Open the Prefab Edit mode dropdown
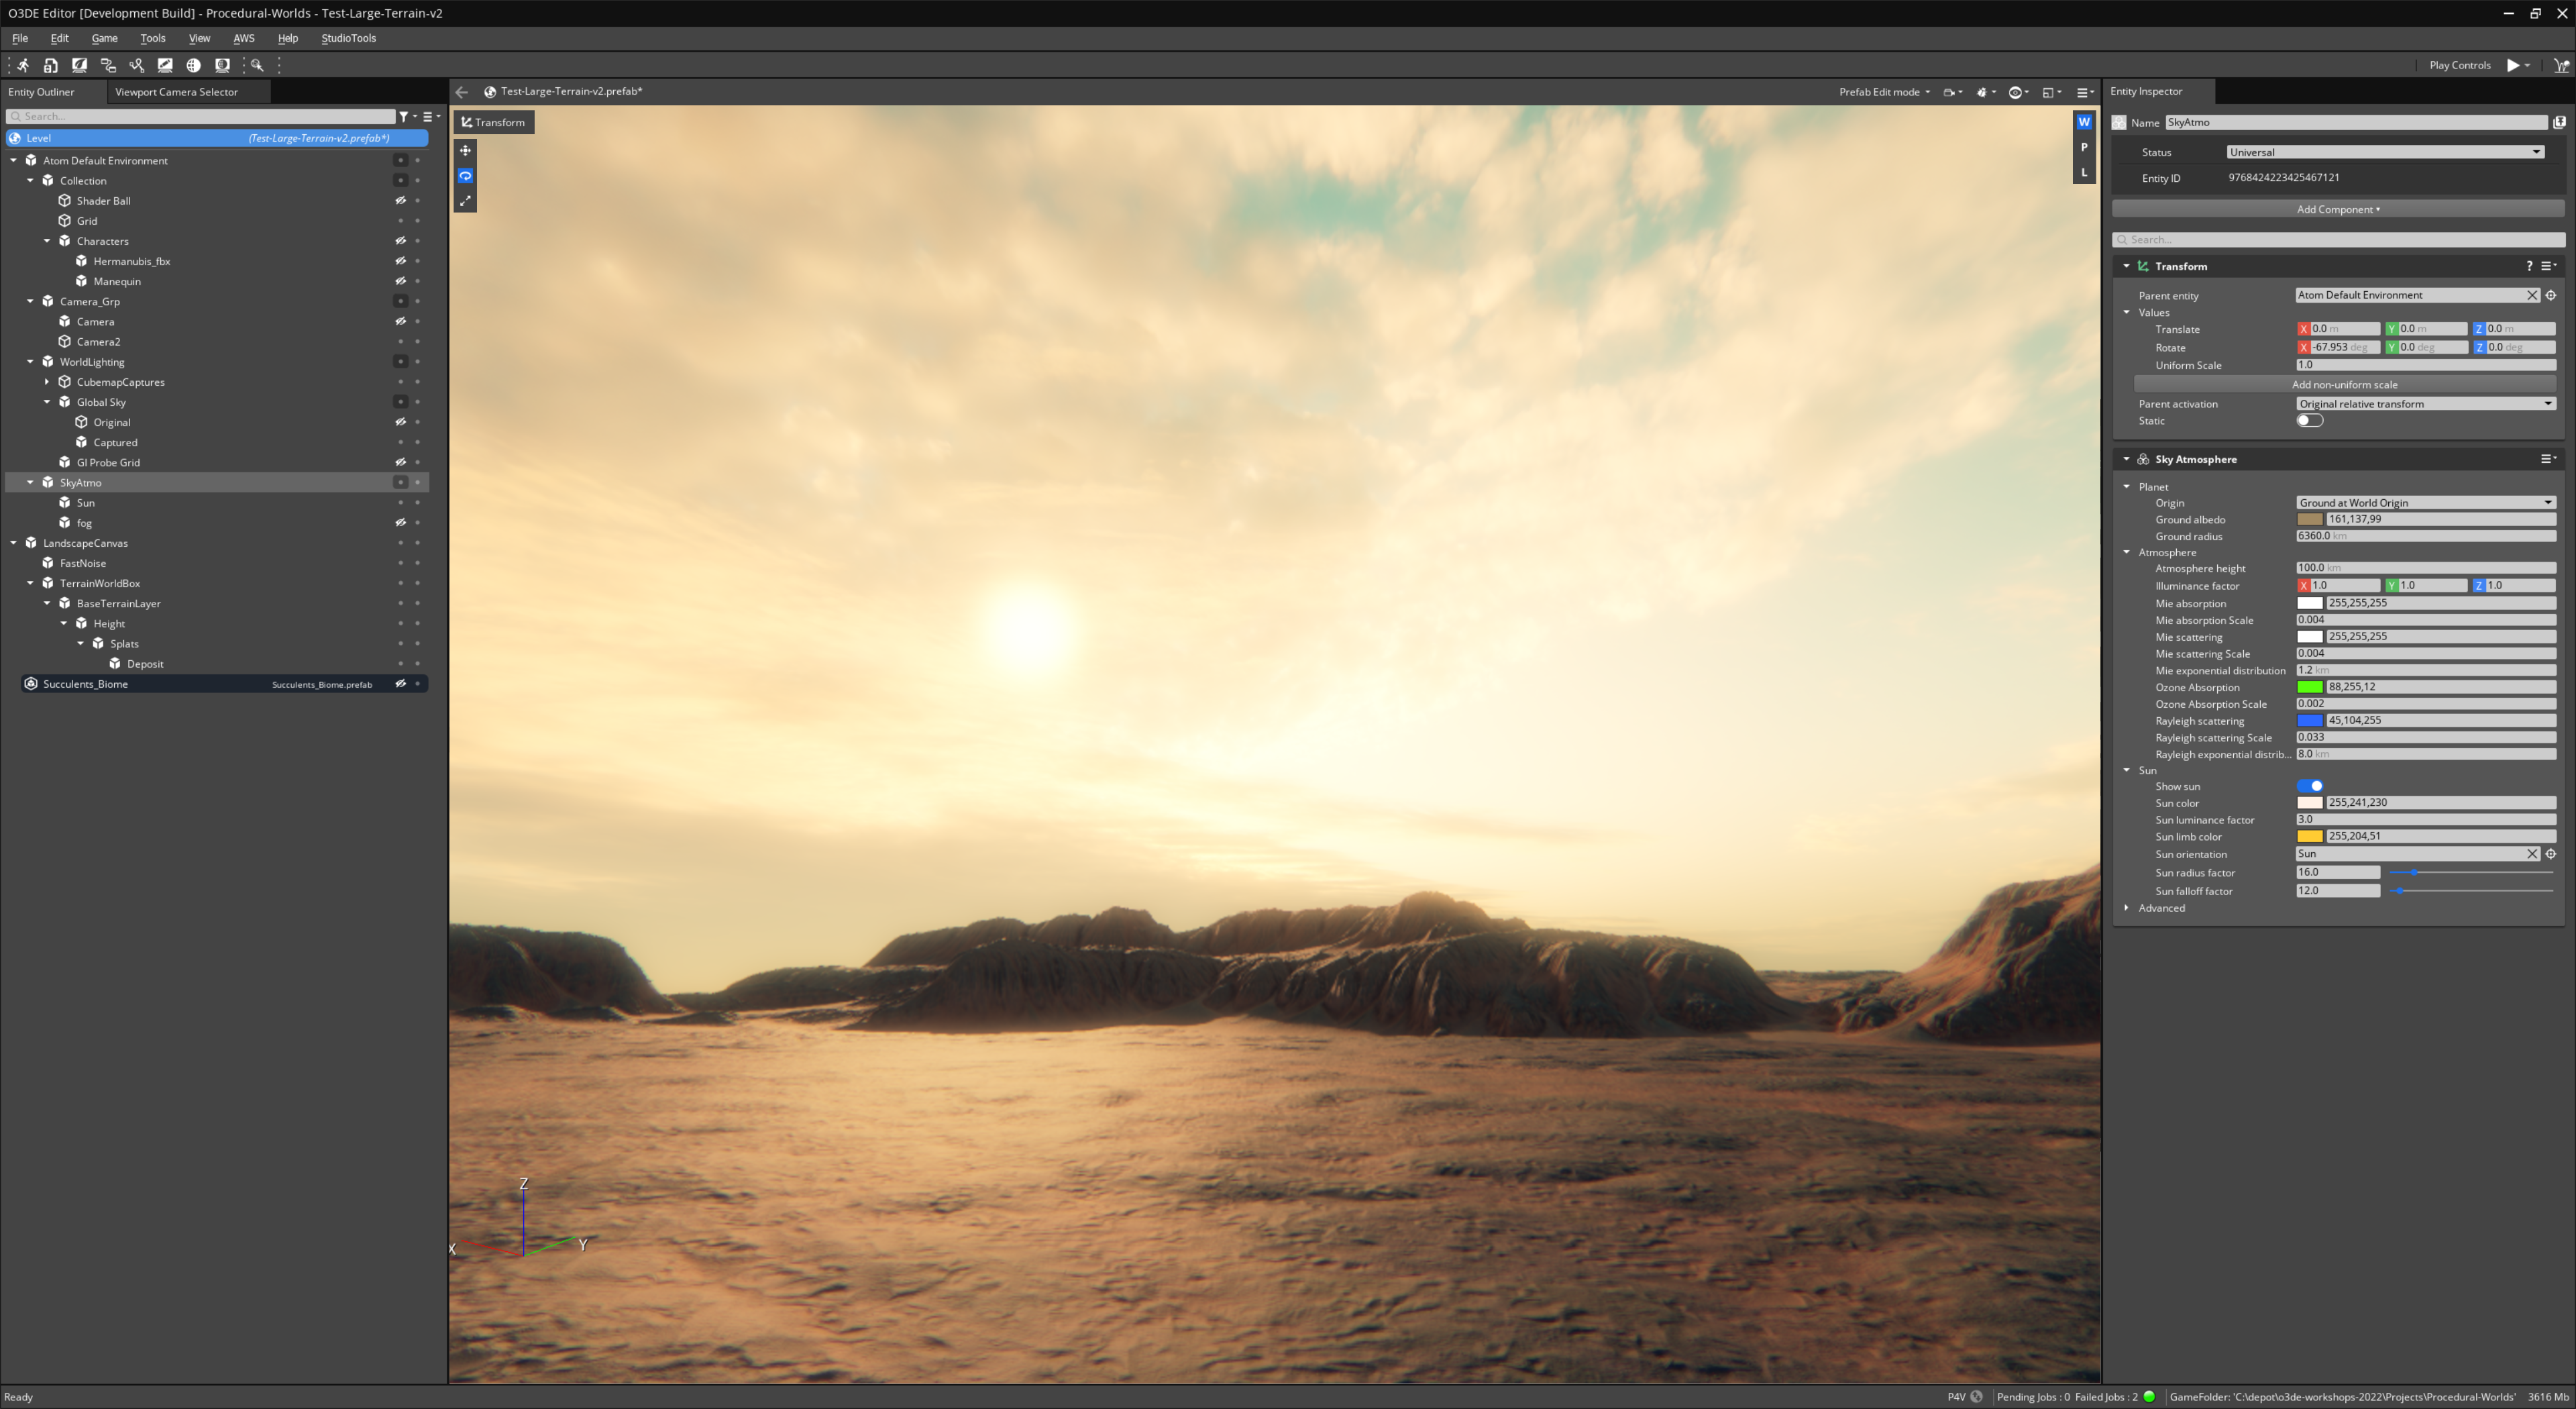Image resolution: width=2576 pixels, height=1409 pixels. coord(1884,92)
